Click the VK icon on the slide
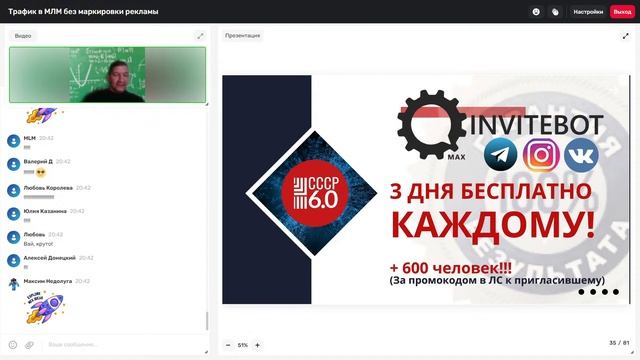This screenshot has height=360, width=640. 581,155
